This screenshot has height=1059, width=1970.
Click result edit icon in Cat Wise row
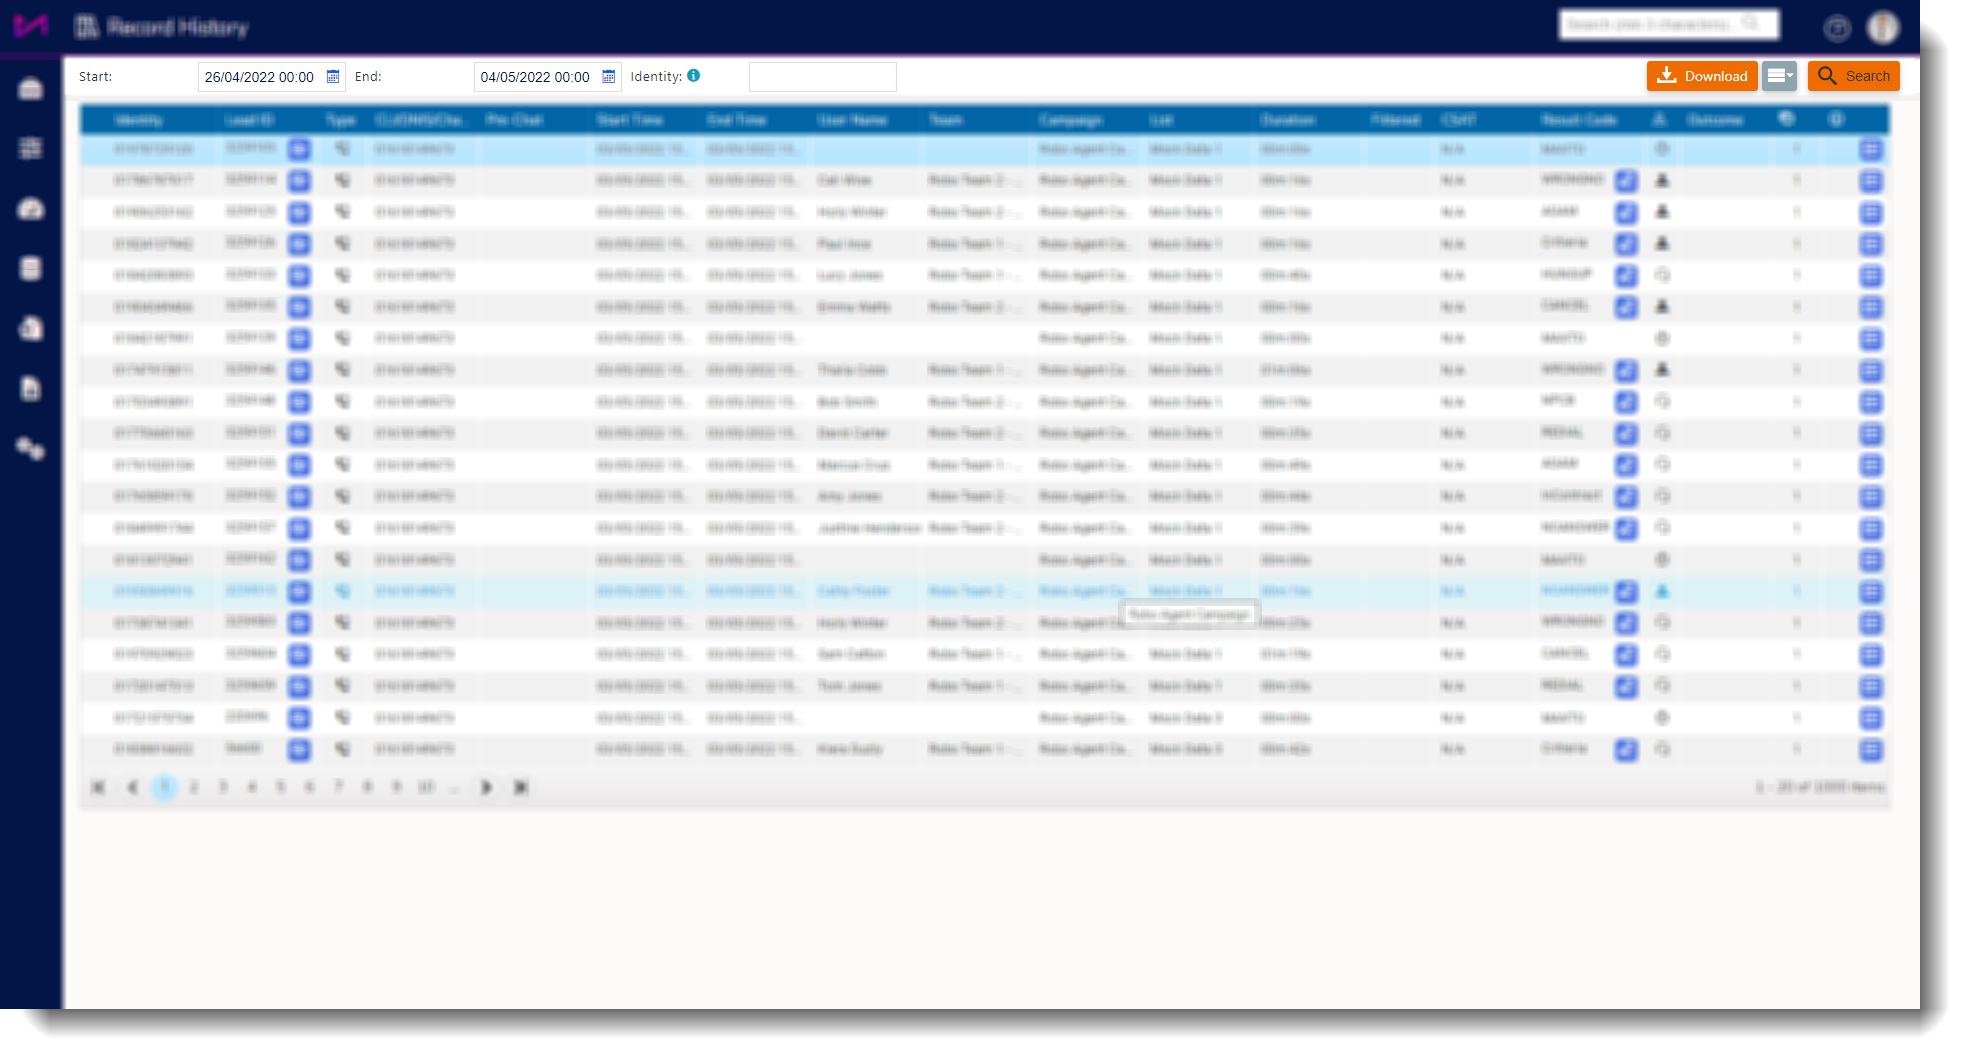tap(1627, 181)
